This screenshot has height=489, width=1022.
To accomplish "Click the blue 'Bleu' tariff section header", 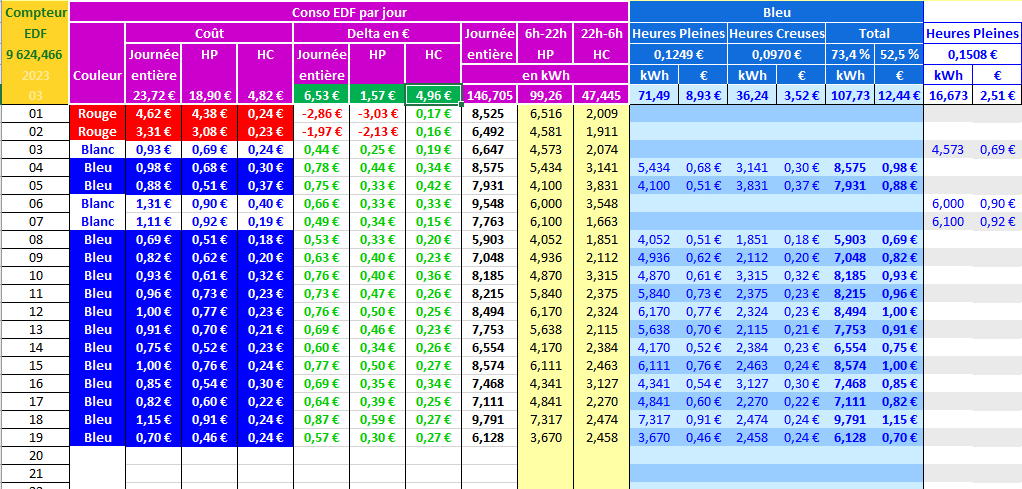I will pyautogui.click(x=775, y=13).
